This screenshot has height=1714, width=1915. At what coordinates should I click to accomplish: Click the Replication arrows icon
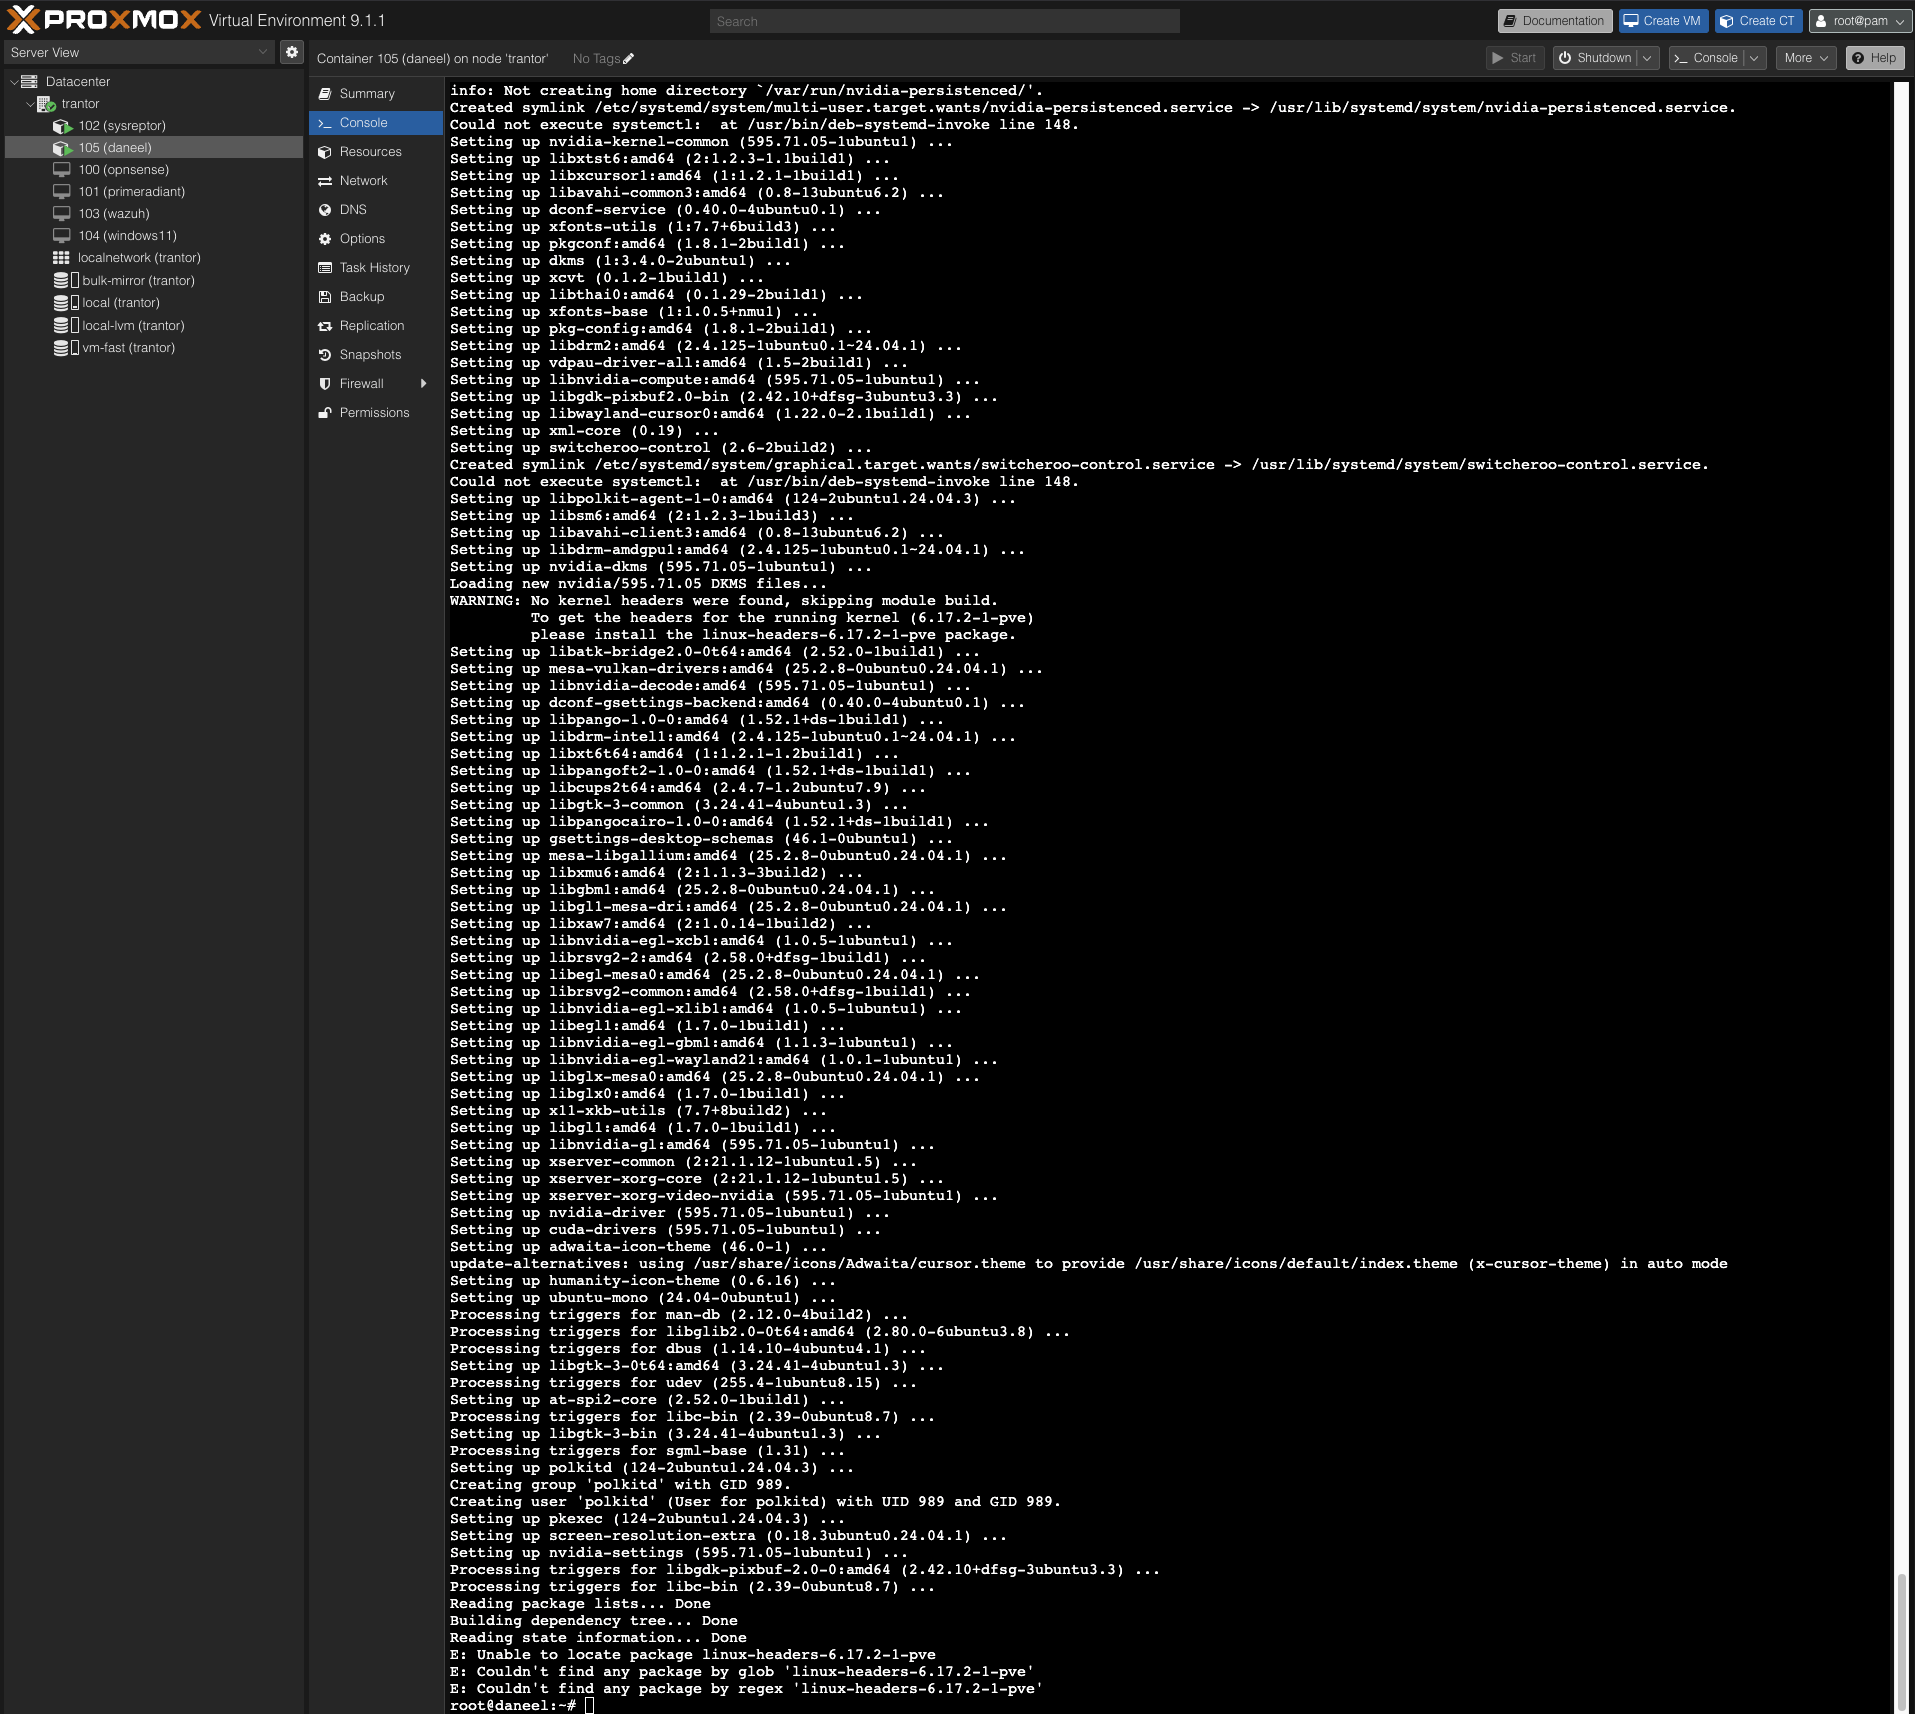point(325,326)
